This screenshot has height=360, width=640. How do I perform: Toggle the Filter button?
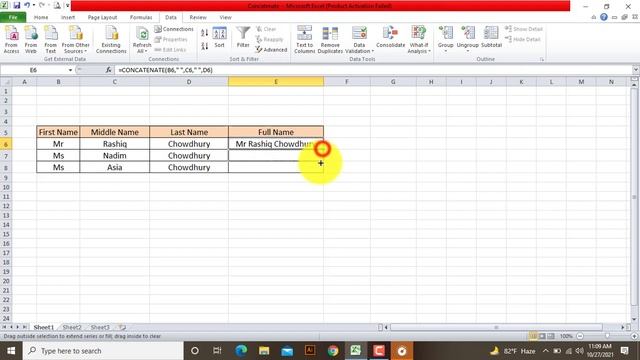[243, 38]
